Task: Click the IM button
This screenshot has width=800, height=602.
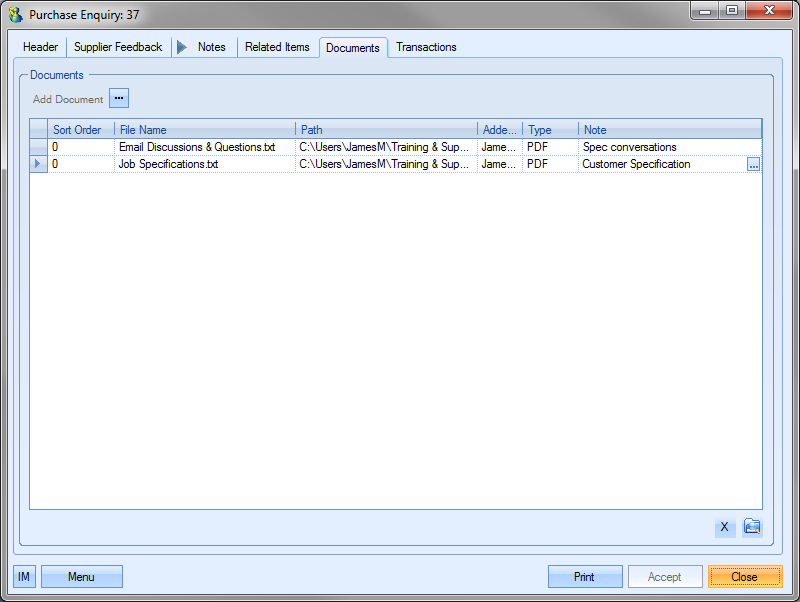Action: [x=24, y=576]
